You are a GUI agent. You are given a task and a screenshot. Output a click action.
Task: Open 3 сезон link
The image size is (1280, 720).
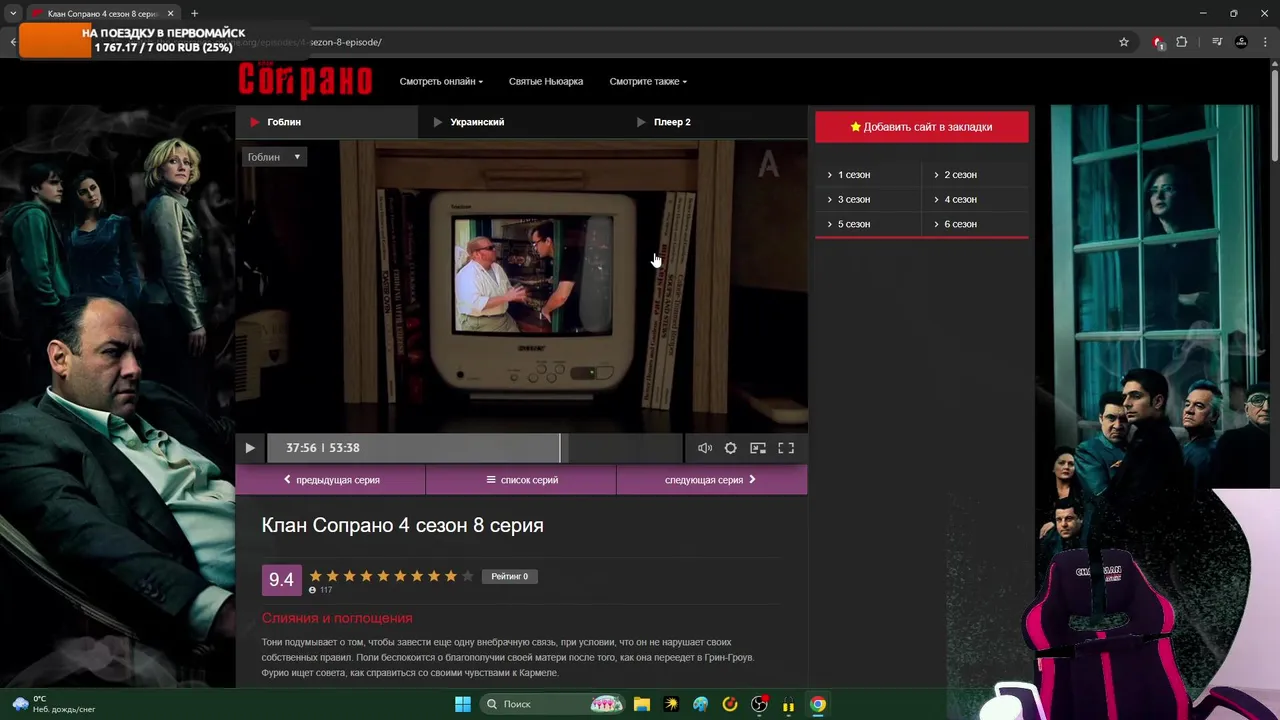853,199
